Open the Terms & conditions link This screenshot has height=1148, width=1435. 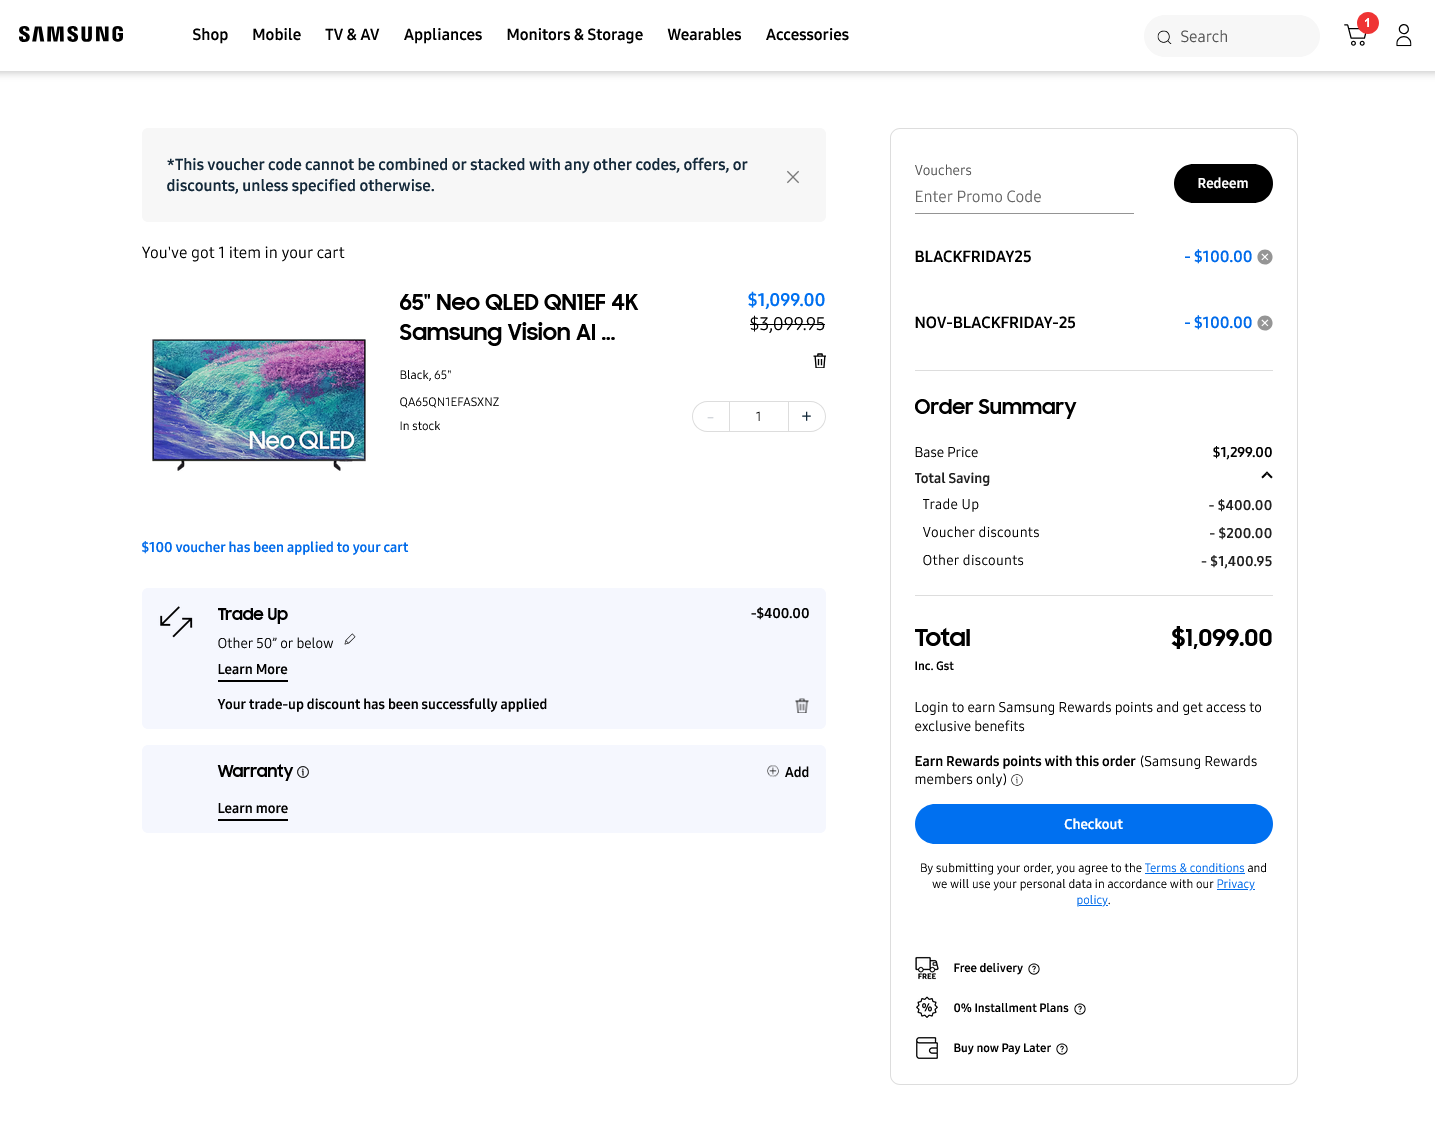coord(1194,868)
